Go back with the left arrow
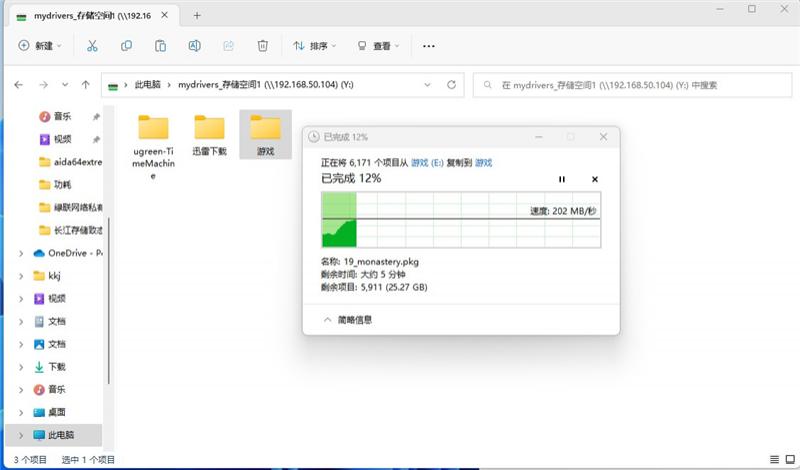800x470 pixels. (x=19, y=85)
